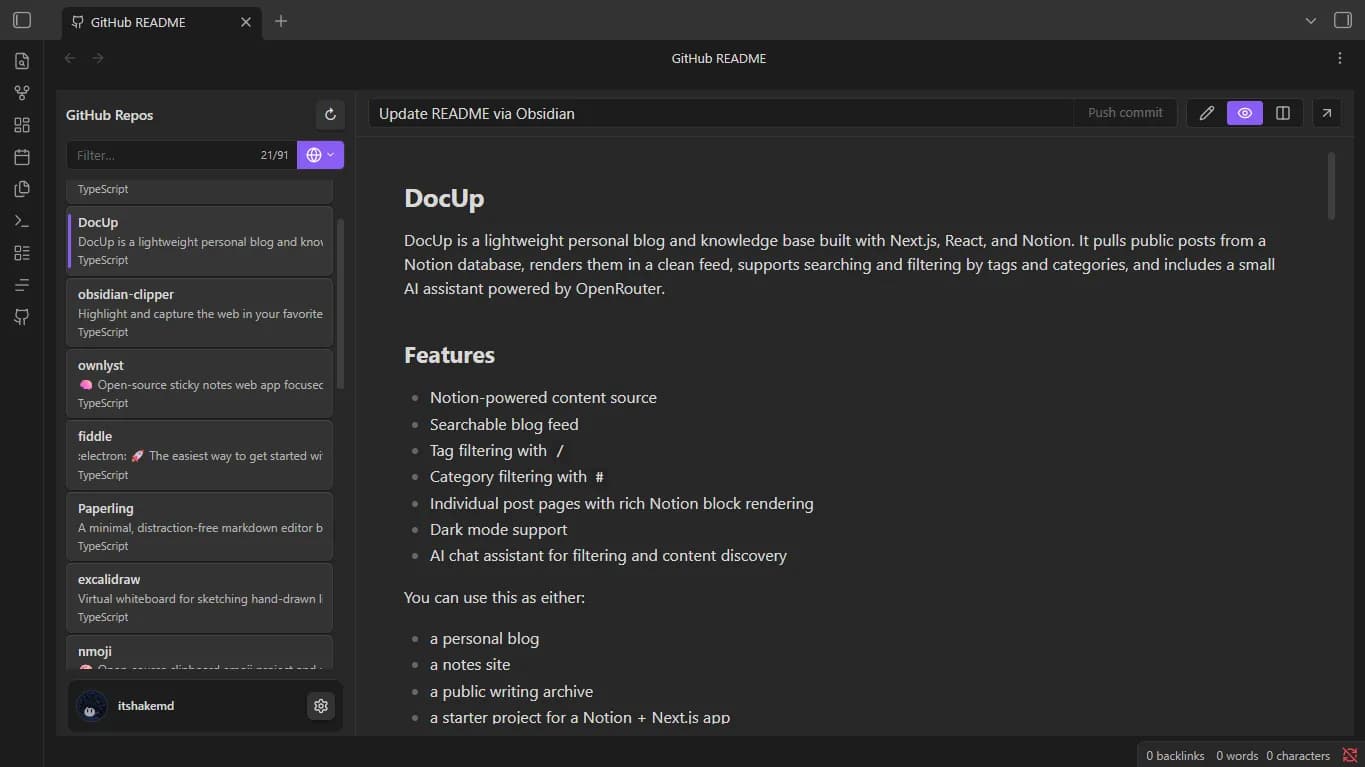Viewport: 1365px width, 767px height.
Task: Open the ownlyst repository
Action: tap(200, 383)
